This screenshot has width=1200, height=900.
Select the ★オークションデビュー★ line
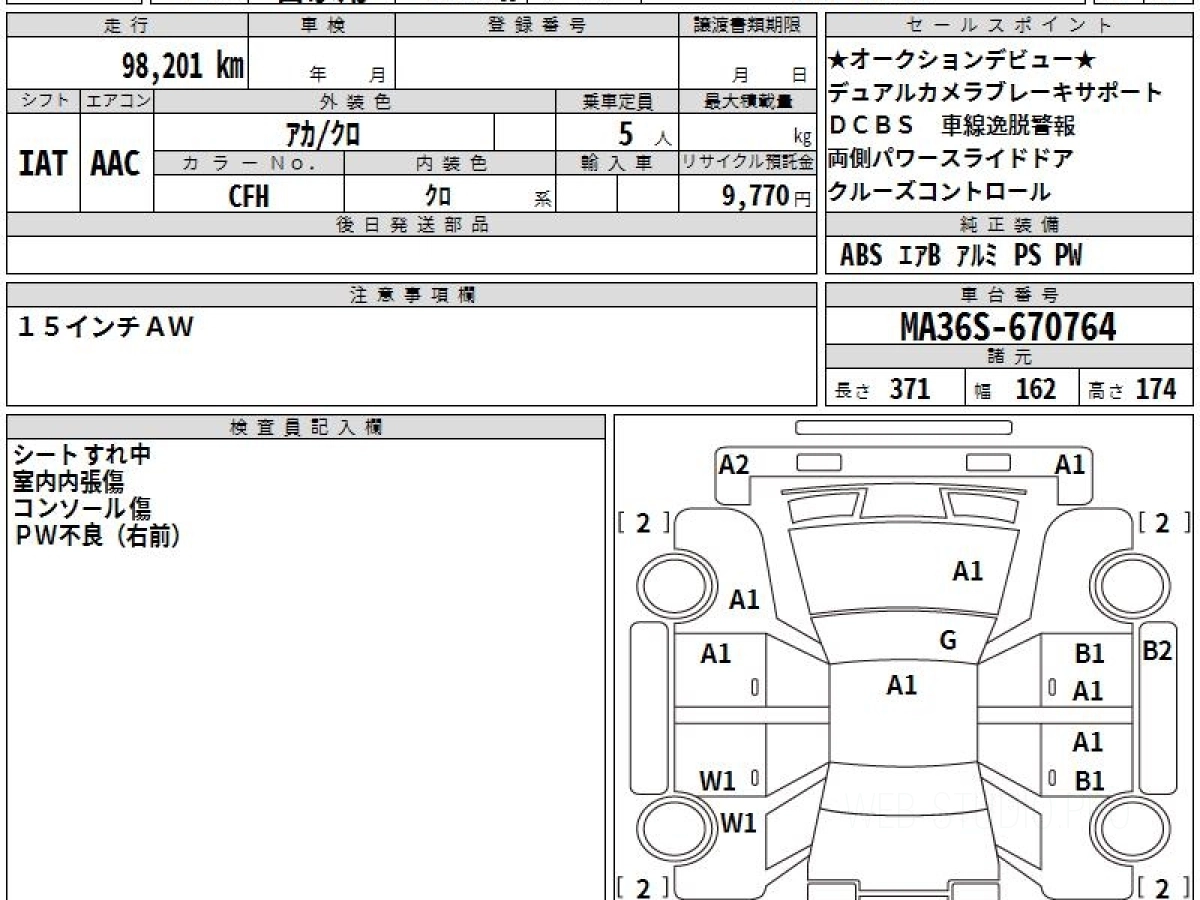(x=963, y=60)
